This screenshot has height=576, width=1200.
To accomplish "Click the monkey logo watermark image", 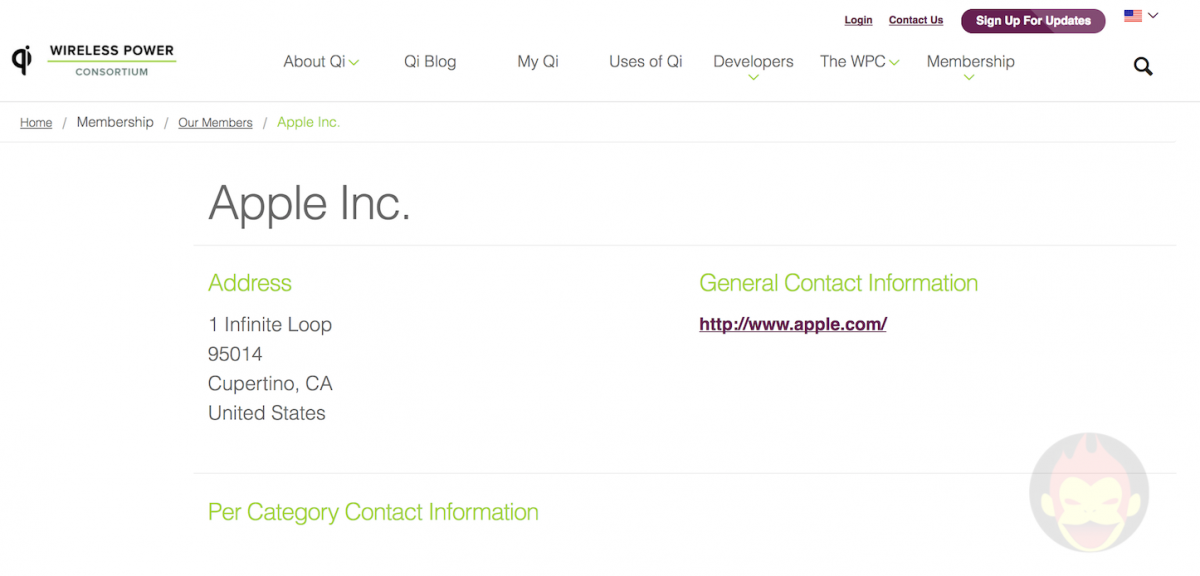I will click(1089, 492).
